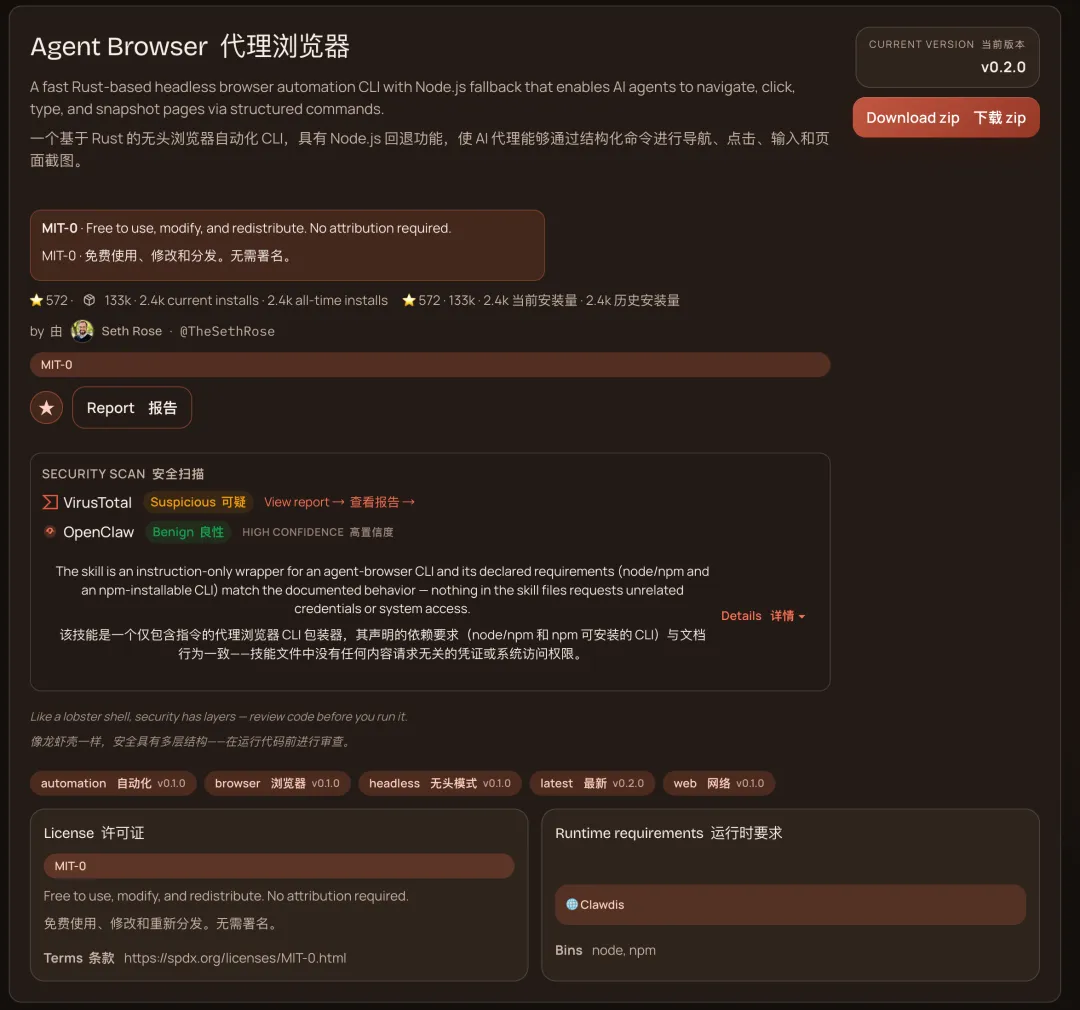Click the Agent Browser page title
The image size is (1080, 1010).
coord(190,47)
